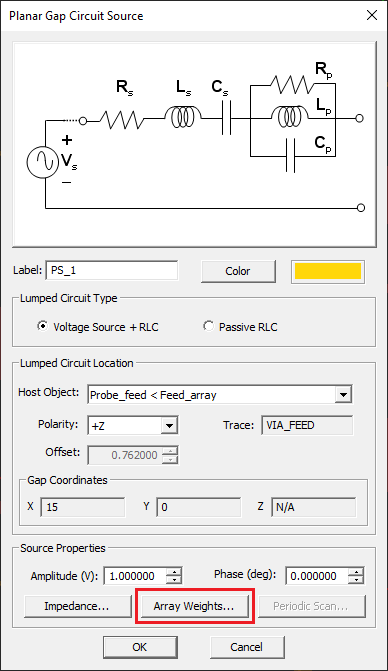Viewport: 388px width, 671px height.
Task: Cancel the Planar Gap Circuit Source dialog
Action: 247,647
